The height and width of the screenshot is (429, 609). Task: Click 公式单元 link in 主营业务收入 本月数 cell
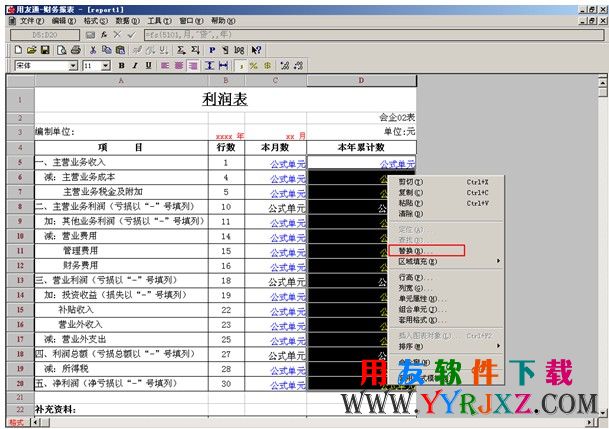click(288, 164)
